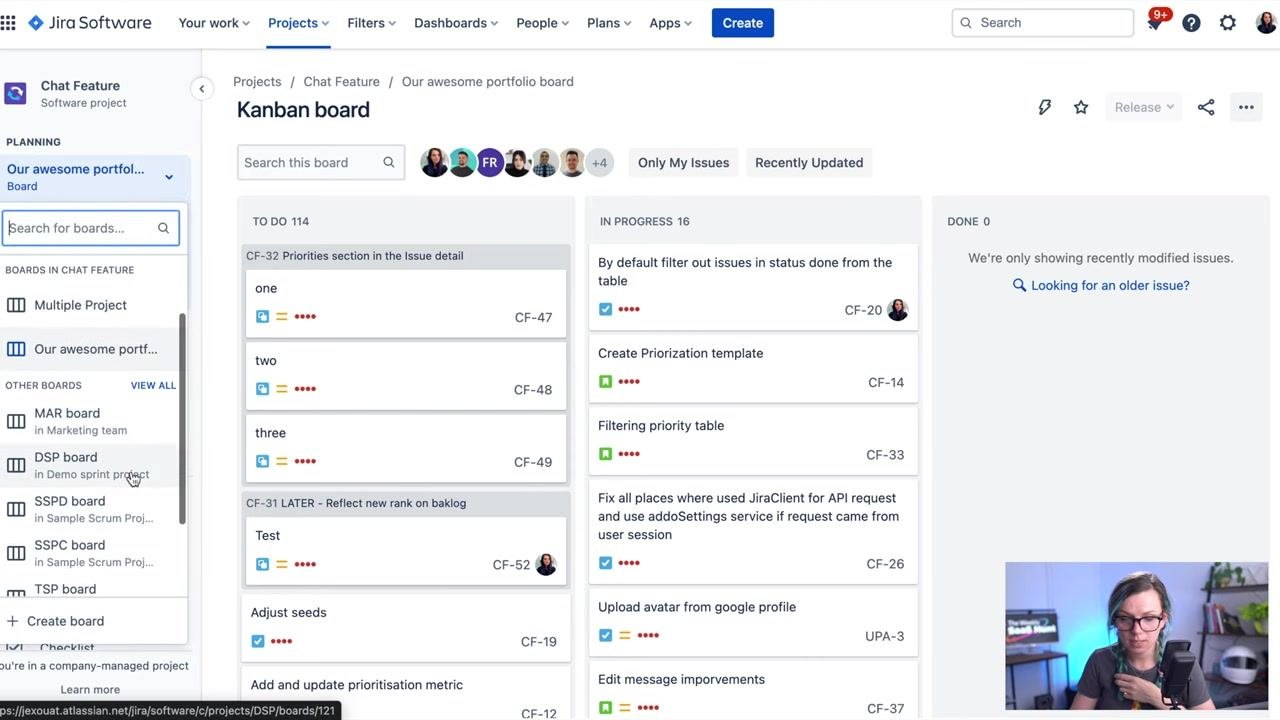1280x720 pixels.
Task: Show the +4 more assignees
Action: pos(599,163)
